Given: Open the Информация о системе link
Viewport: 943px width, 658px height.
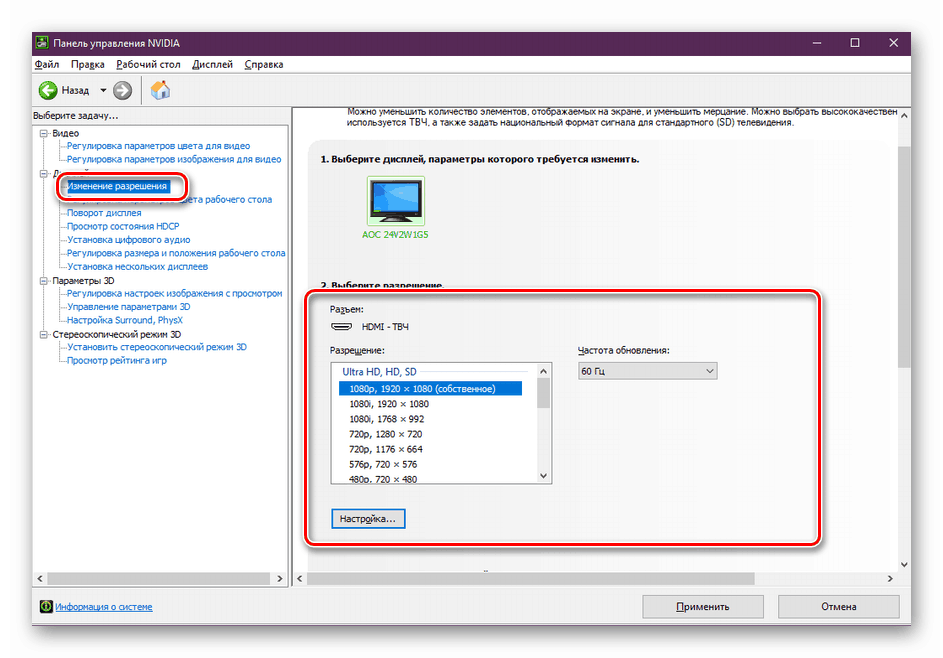Looking at the screenshot, I should [x=103, y=607].
